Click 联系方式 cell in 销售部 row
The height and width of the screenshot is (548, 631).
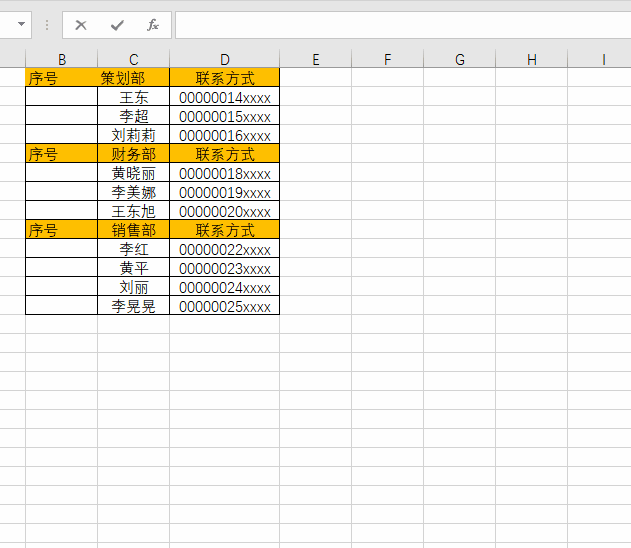point(225,229)
